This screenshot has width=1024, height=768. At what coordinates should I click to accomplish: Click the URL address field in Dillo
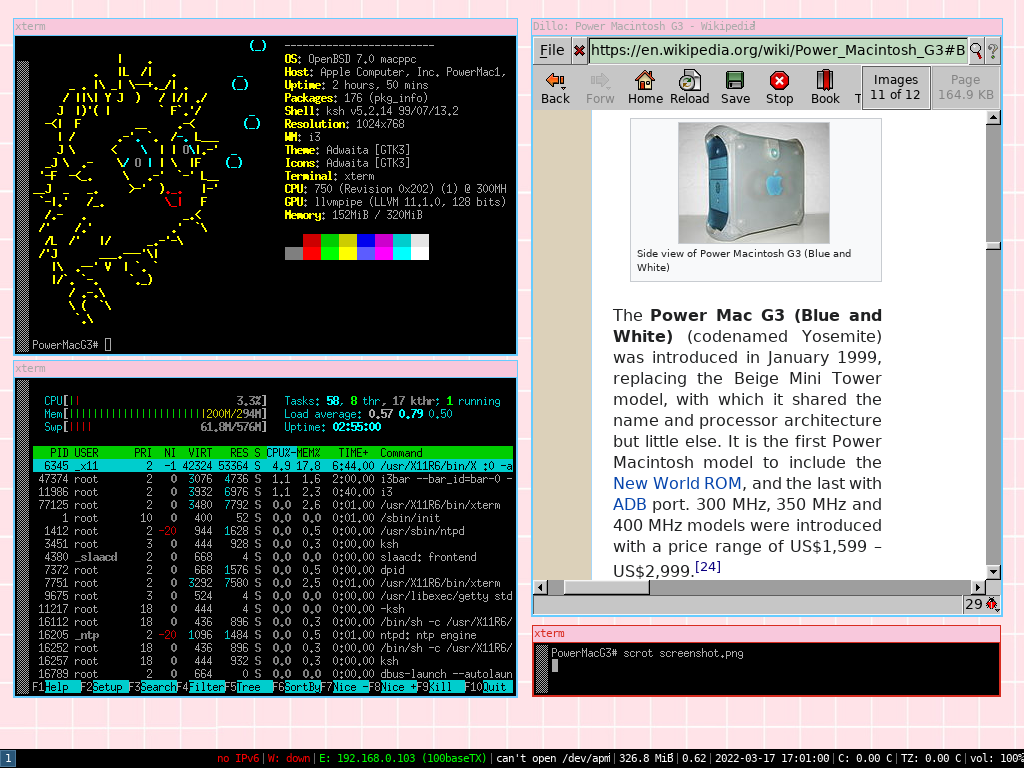pyautogui.click(x=778, y=50)
